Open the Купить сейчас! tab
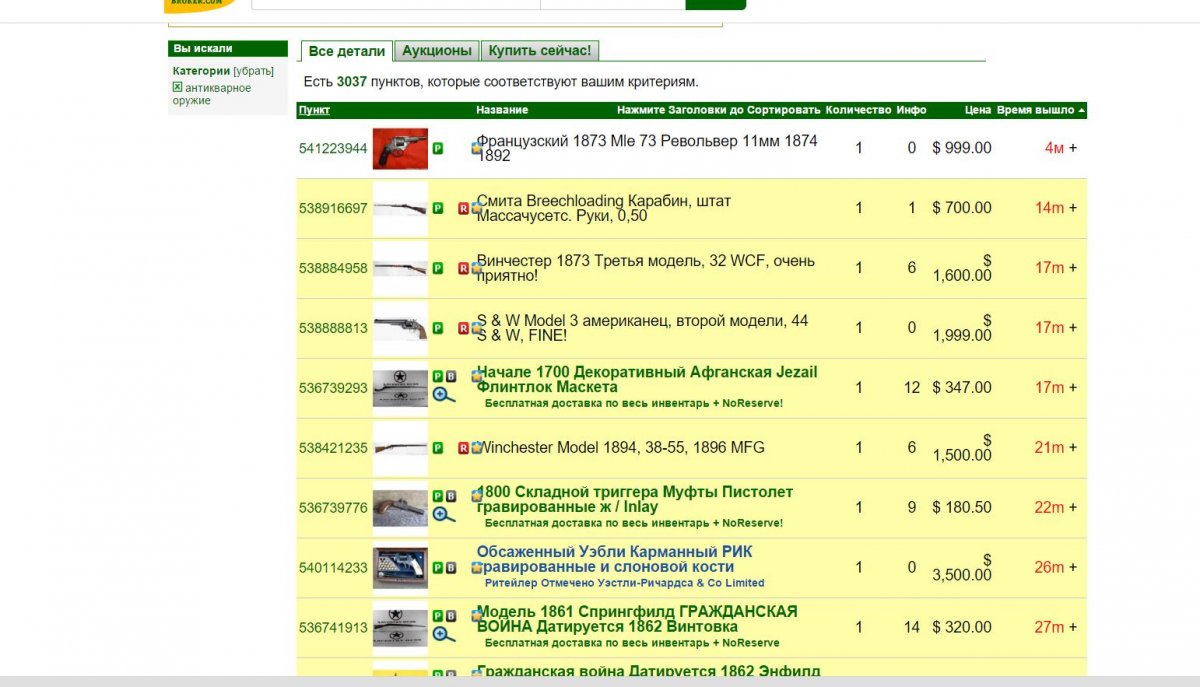 click(540, 51)
